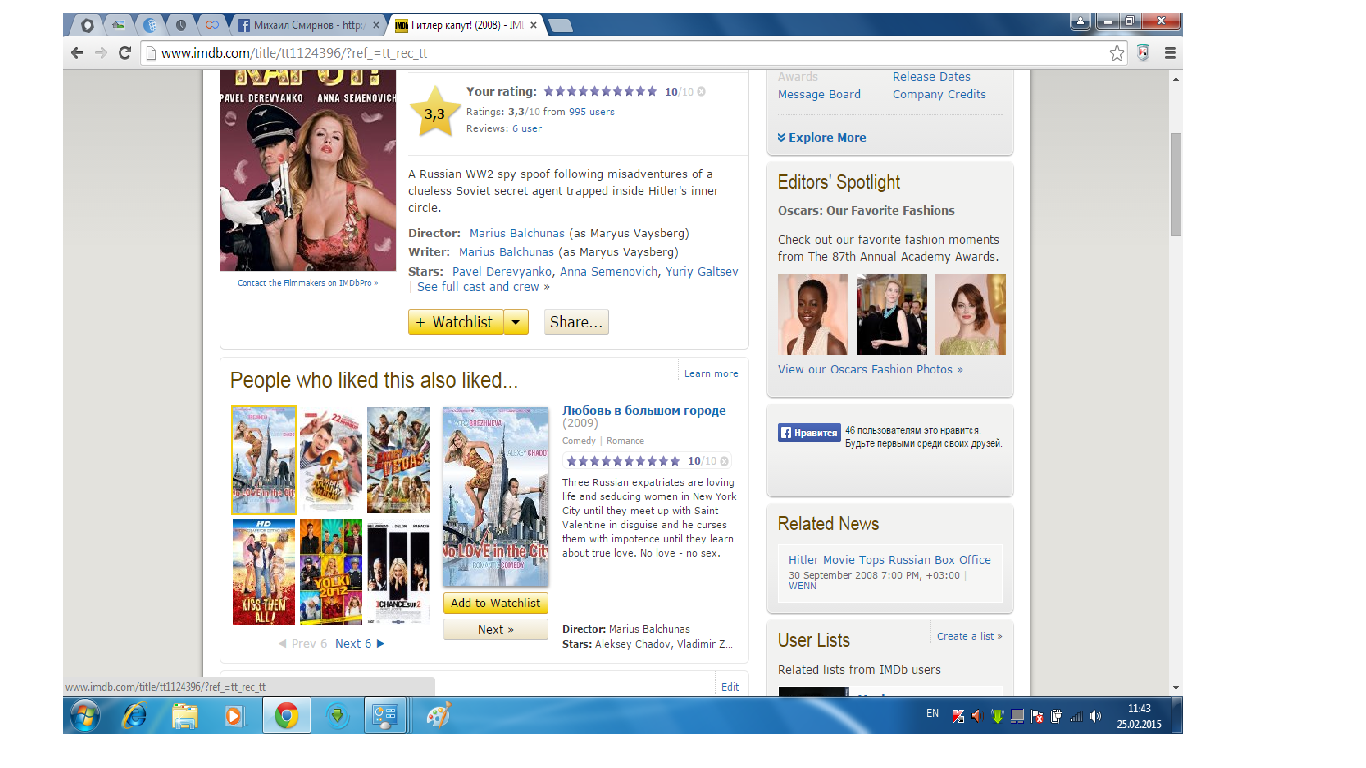The image size is (1366, 768).
Task: Select Kiss Them All recommendation poster
Action: 264,572
